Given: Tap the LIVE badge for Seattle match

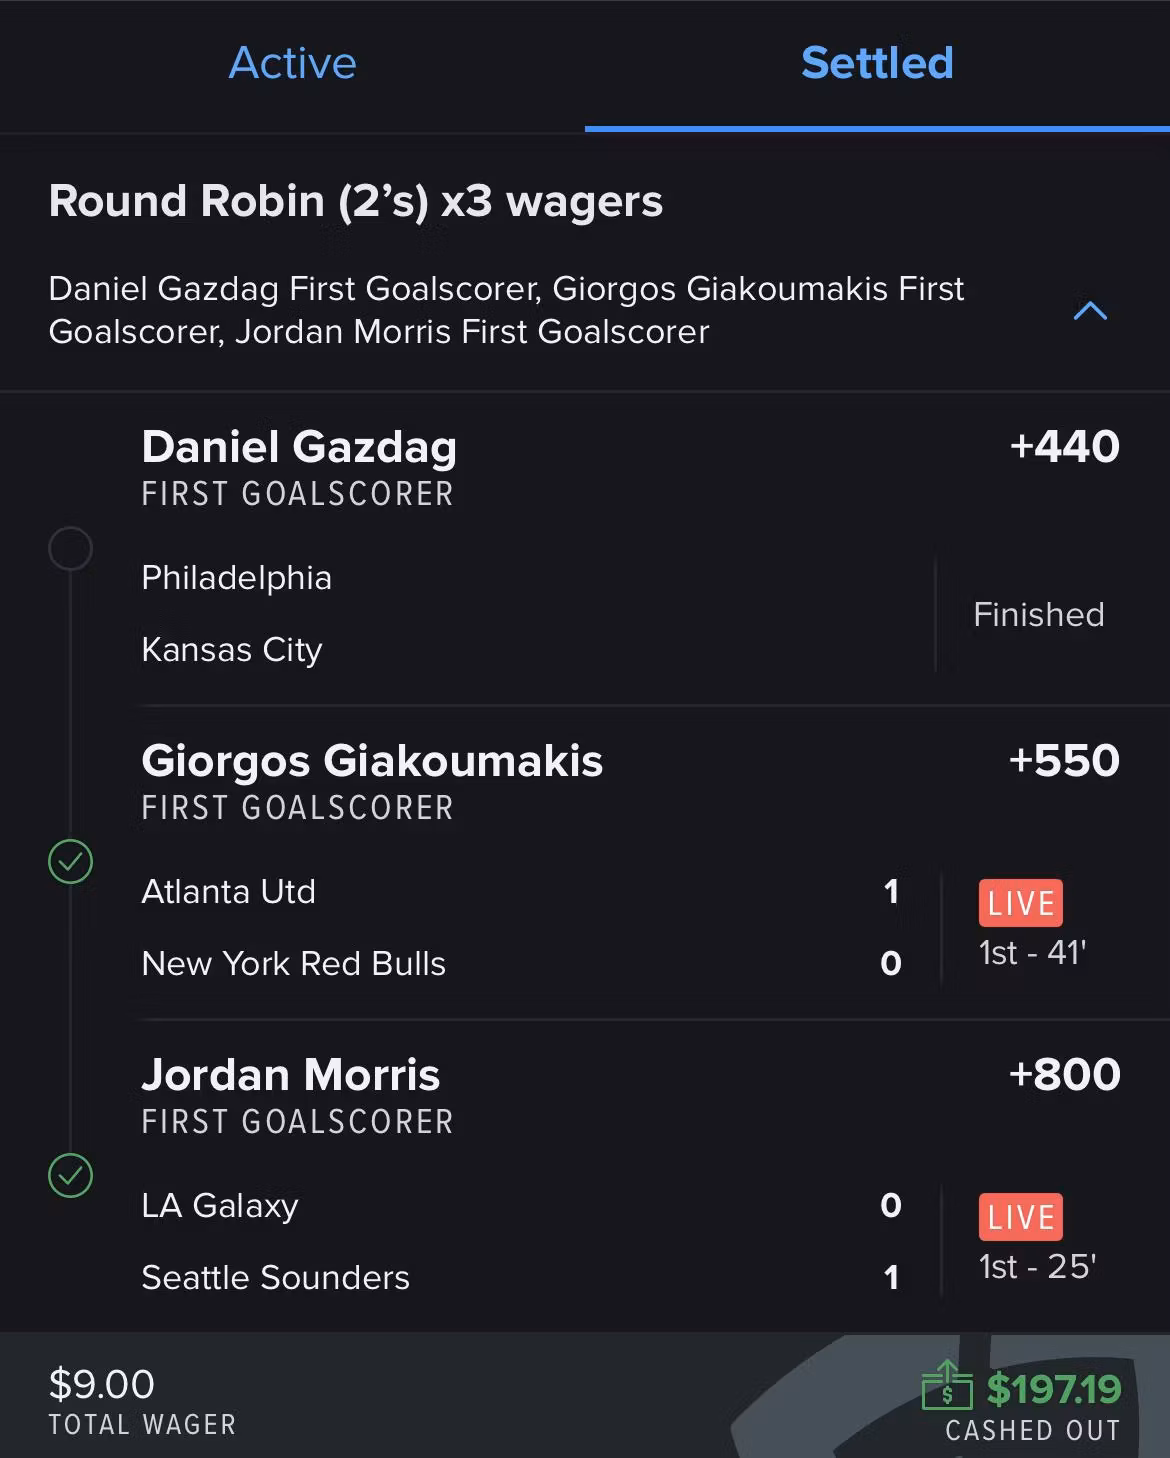Looking at the screenshot, I should pyautogui.click(x=1020, y=1217).
